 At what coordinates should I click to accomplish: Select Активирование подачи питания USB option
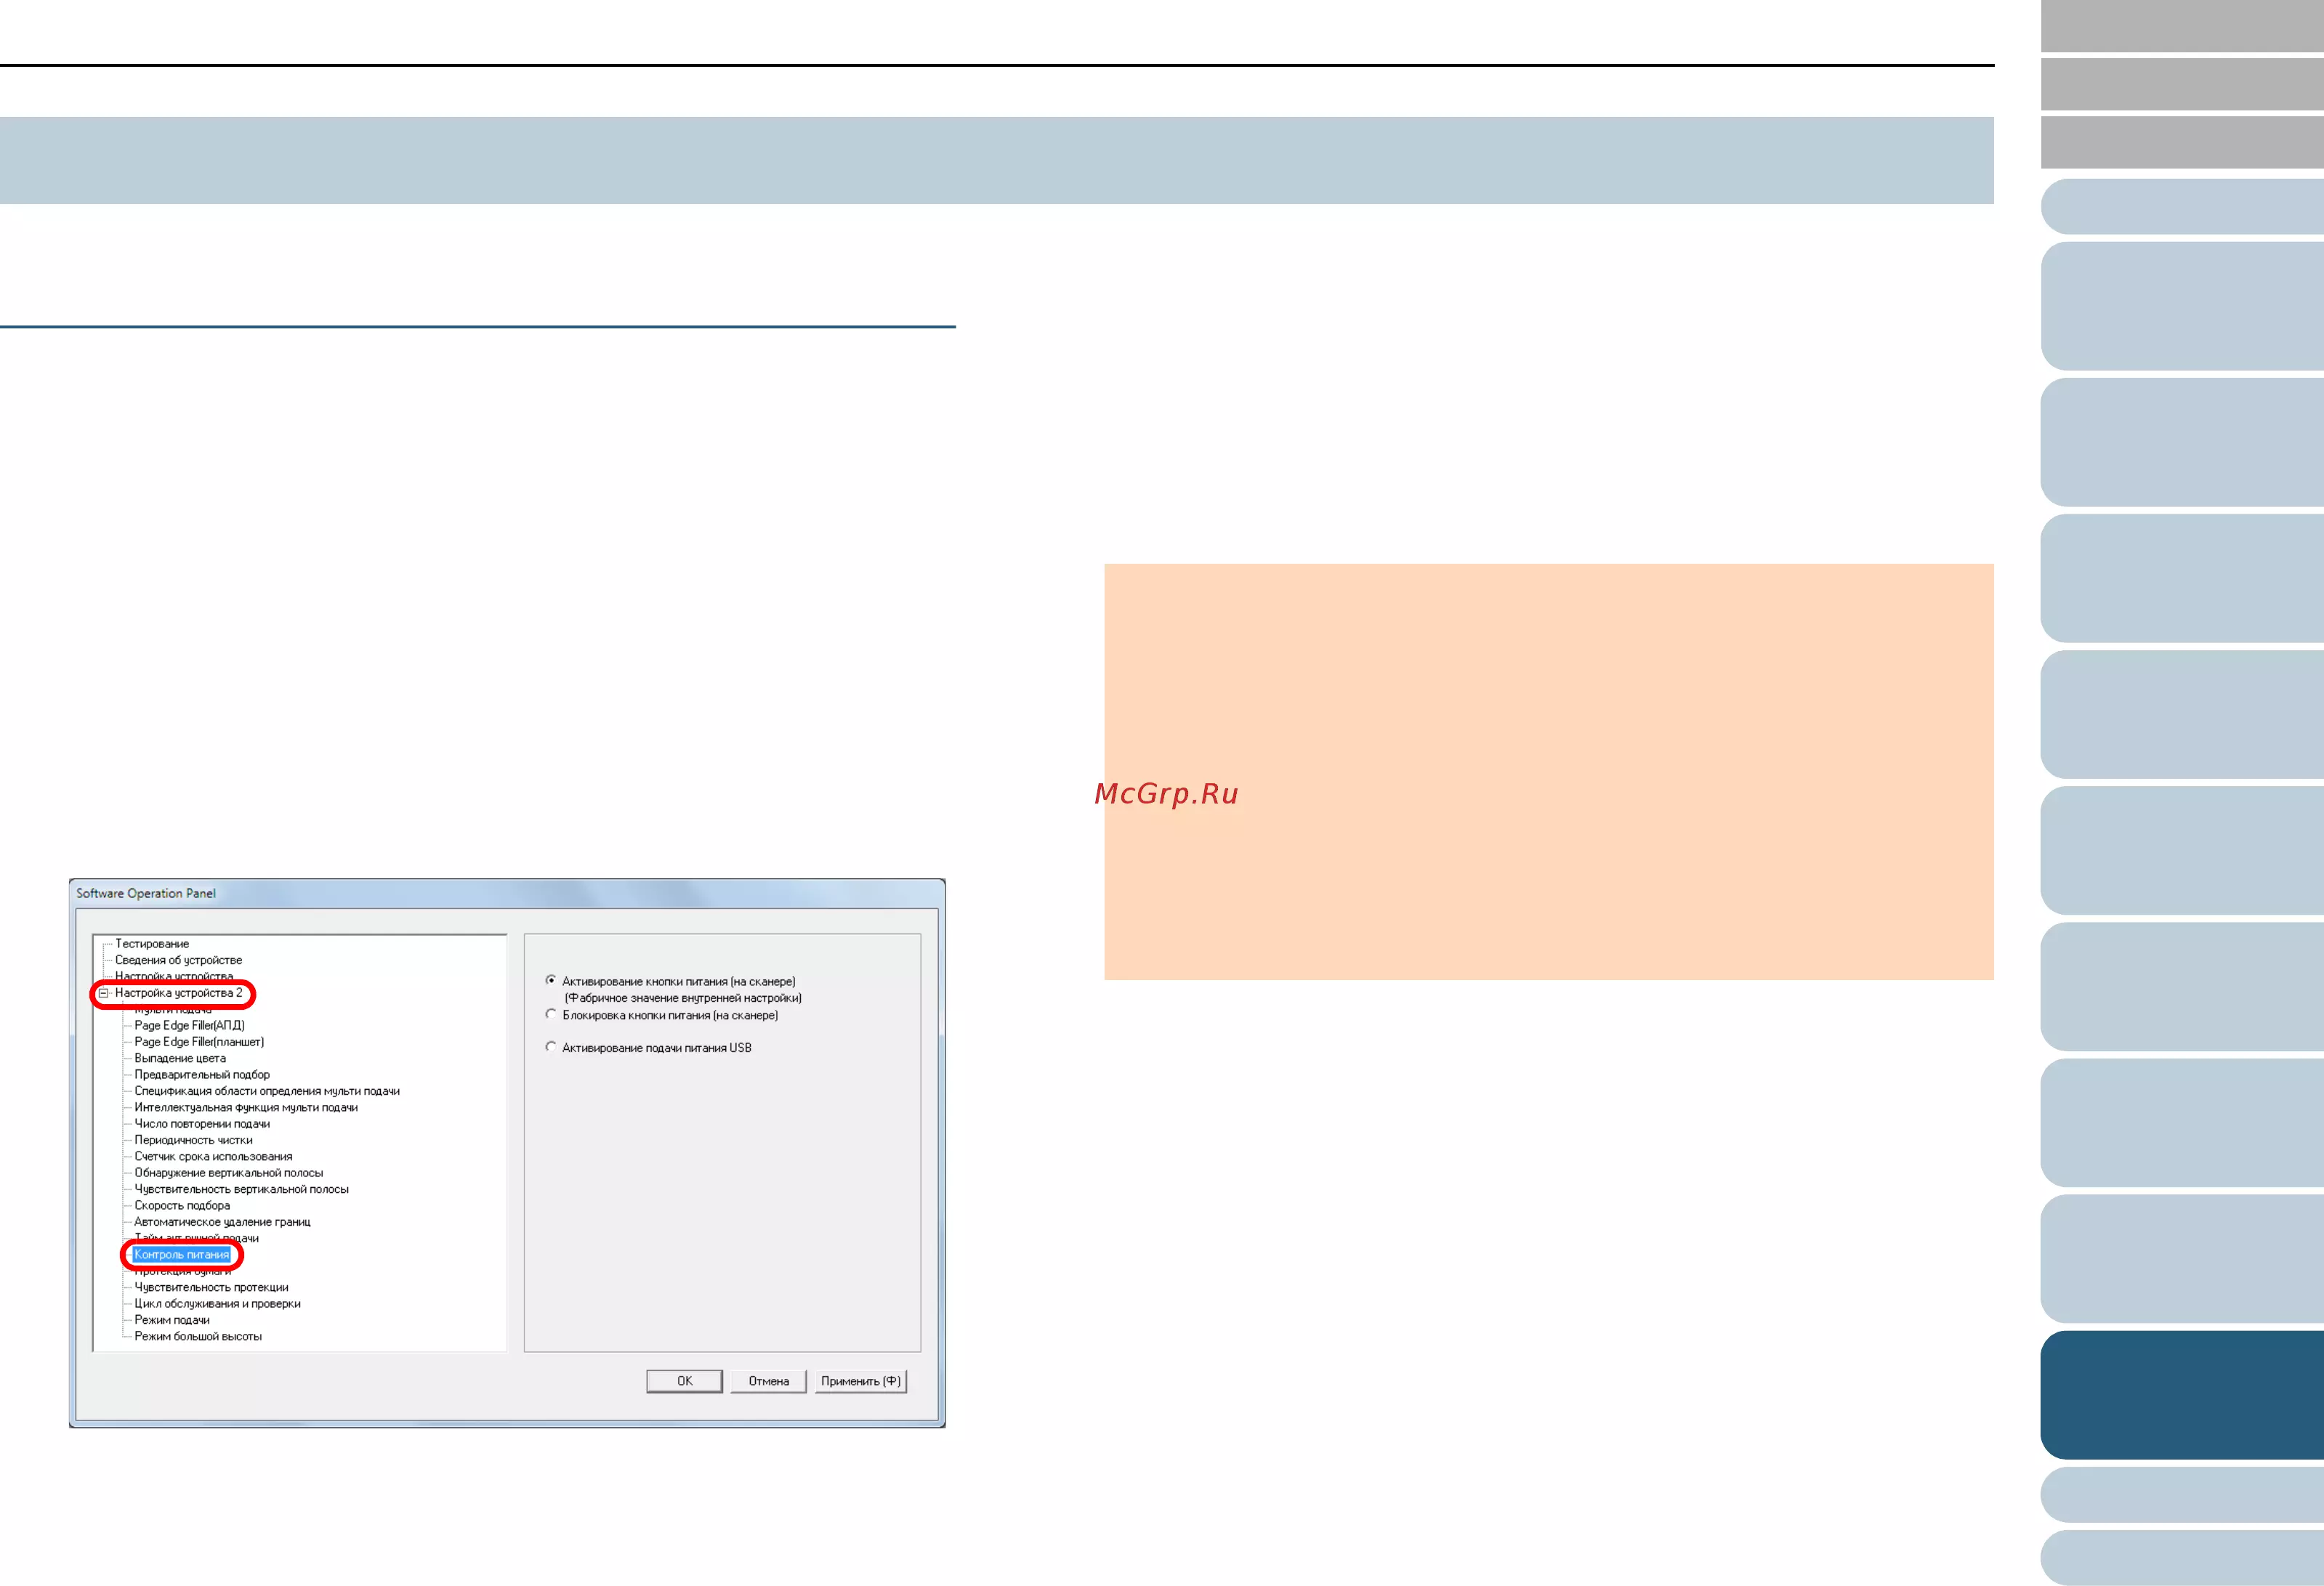tap(551, 1047)
